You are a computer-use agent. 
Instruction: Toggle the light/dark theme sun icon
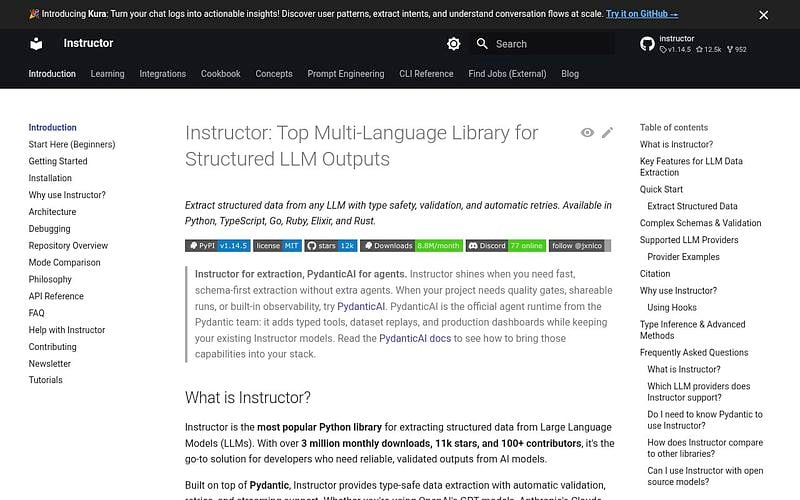(453, 44)
